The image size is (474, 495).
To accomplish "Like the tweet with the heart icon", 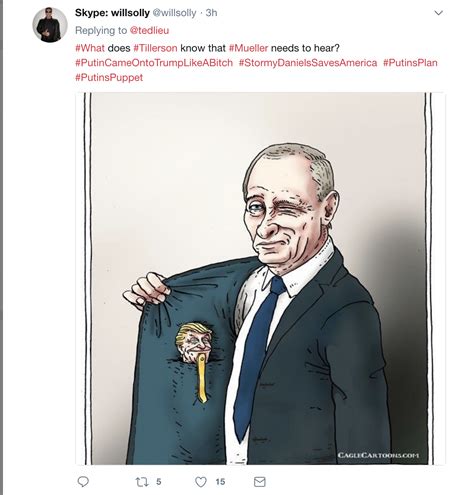I will [x=201, y=482].
